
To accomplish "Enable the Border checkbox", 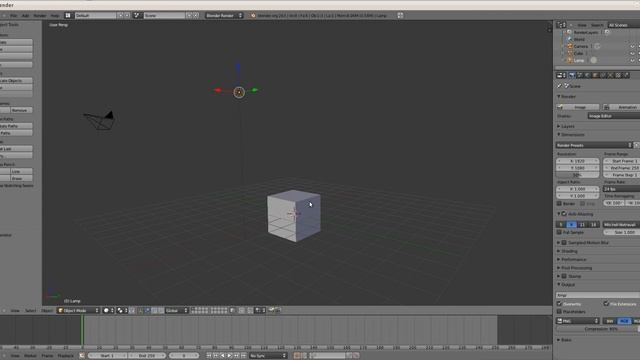I will [560, 203].
